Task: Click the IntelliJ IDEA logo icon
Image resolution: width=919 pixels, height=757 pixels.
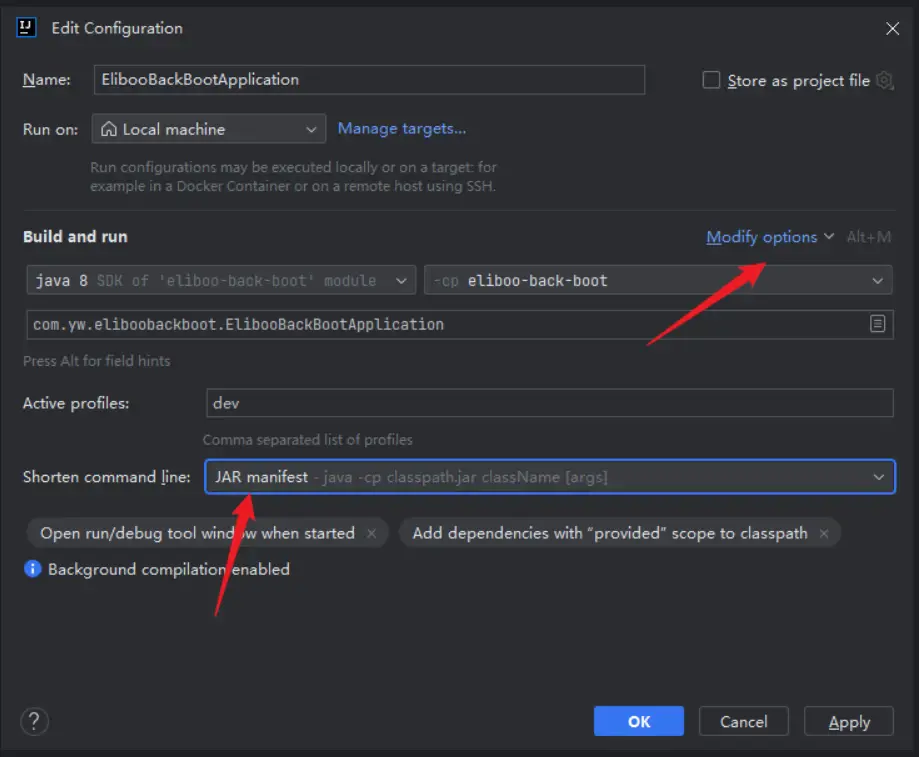Action: point(28,28)
